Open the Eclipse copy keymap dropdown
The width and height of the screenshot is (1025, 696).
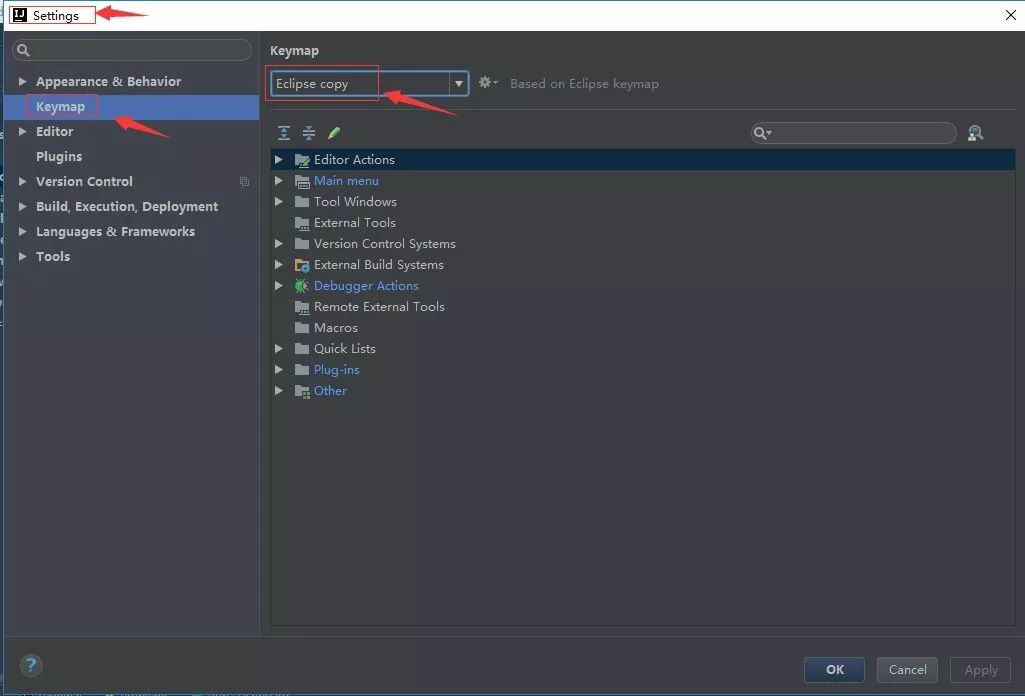(458, 83)
